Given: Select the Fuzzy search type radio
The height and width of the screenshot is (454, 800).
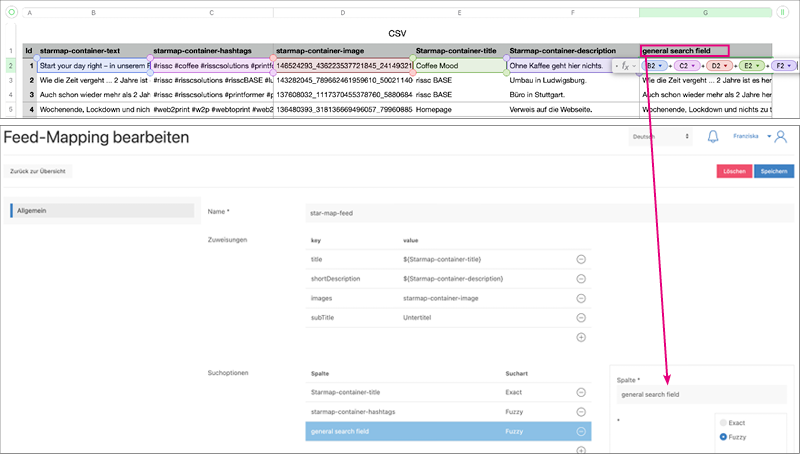Looking at the screenshot, I should click(x=725, y=437).
